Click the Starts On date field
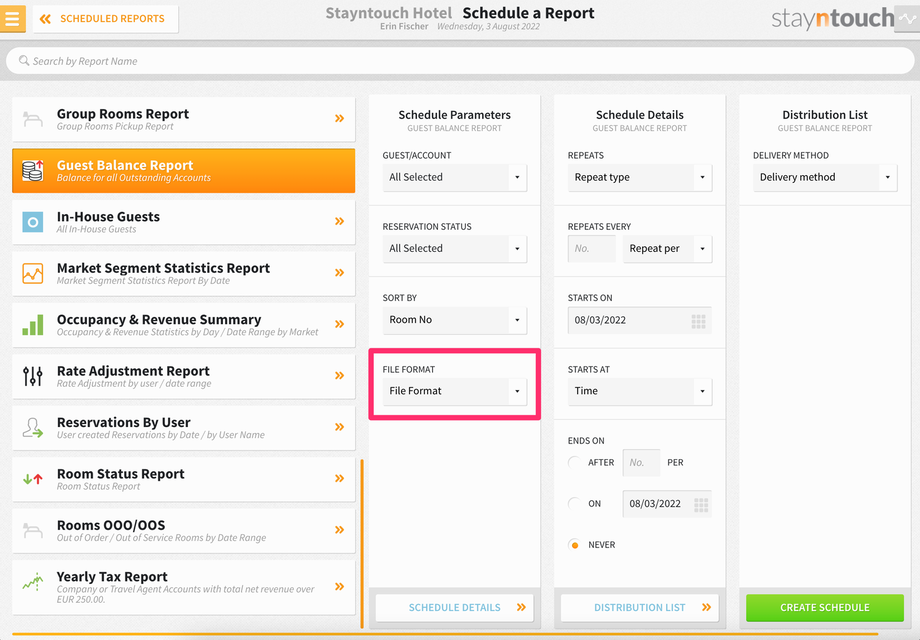Viewport: 920px width, 640px height. [640, 320]
